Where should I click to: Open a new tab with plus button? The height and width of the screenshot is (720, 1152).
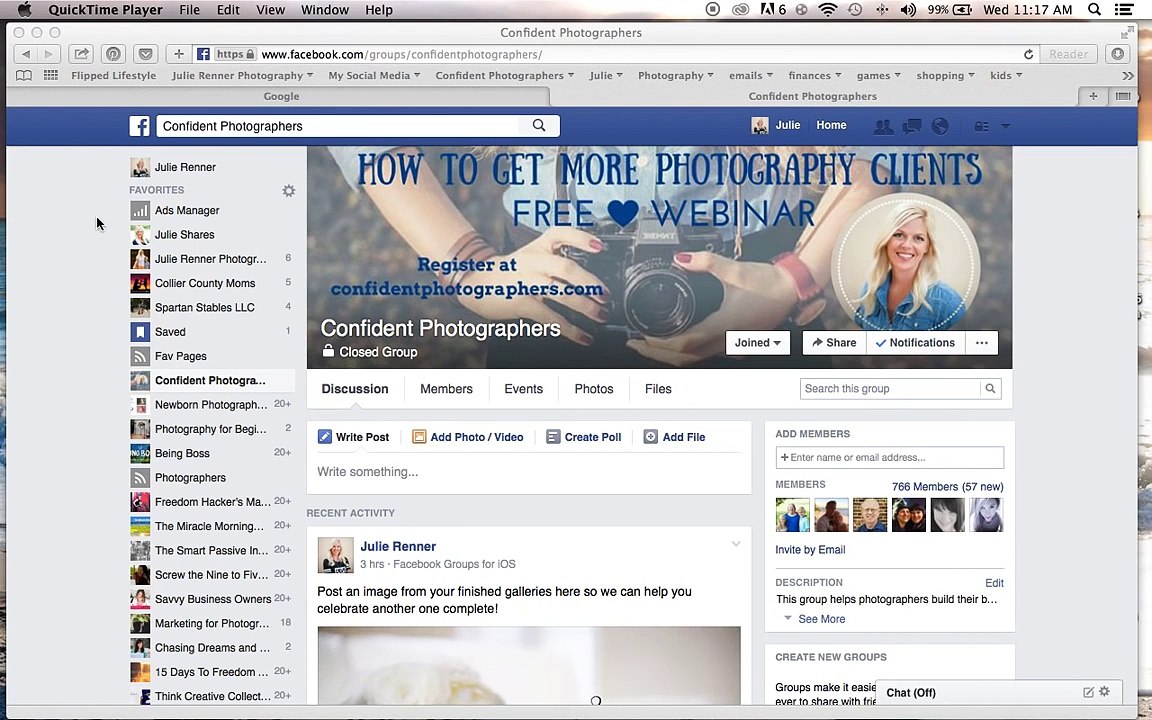[x=1093, y=96]
